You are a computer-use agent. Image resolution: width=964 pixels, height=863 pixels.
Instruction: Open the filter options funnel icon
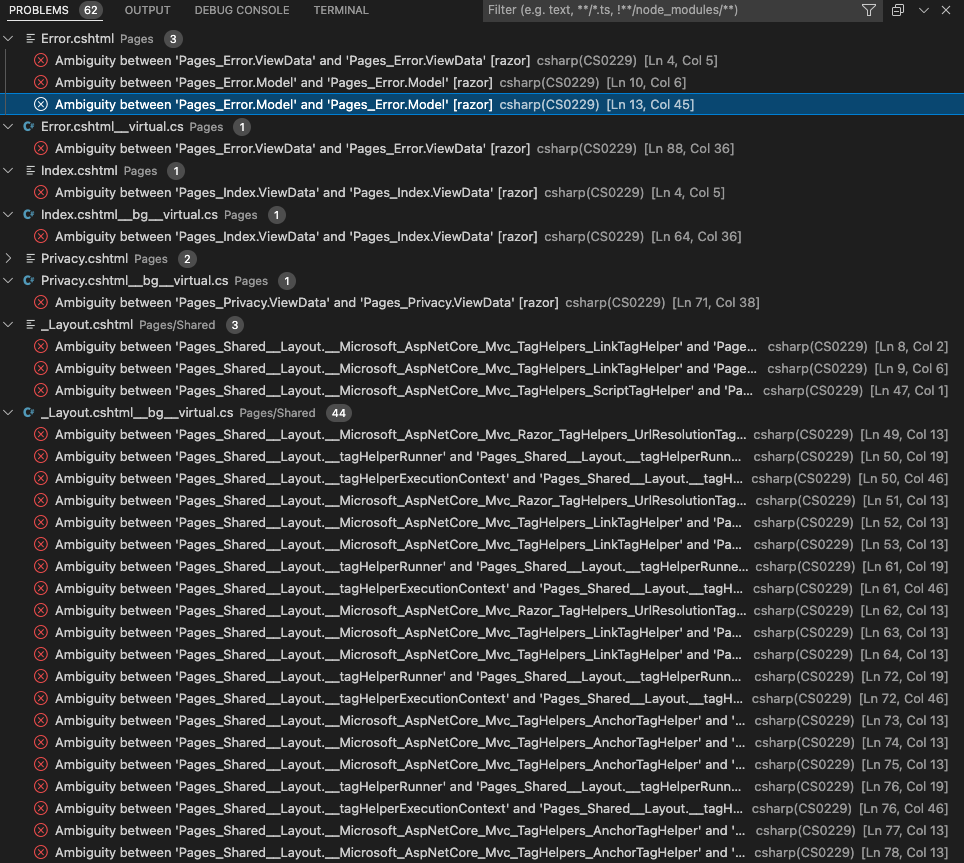(x=869, y=10)
